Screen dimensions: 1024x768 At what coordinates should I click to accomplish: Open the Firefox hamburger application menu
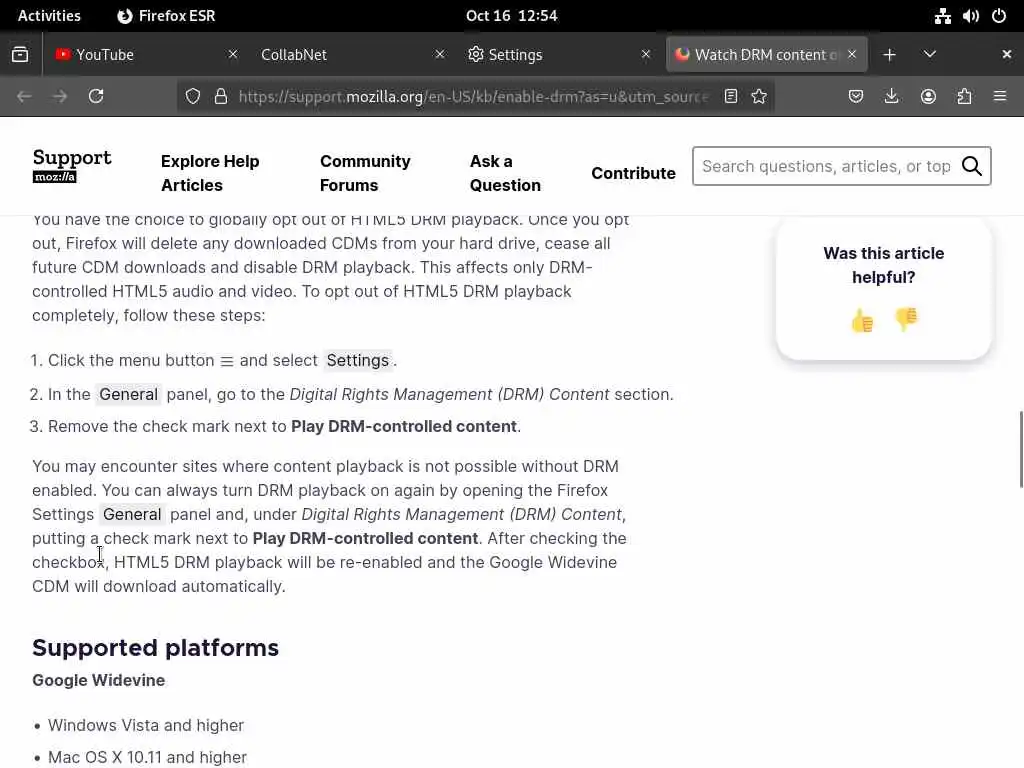1000,96
